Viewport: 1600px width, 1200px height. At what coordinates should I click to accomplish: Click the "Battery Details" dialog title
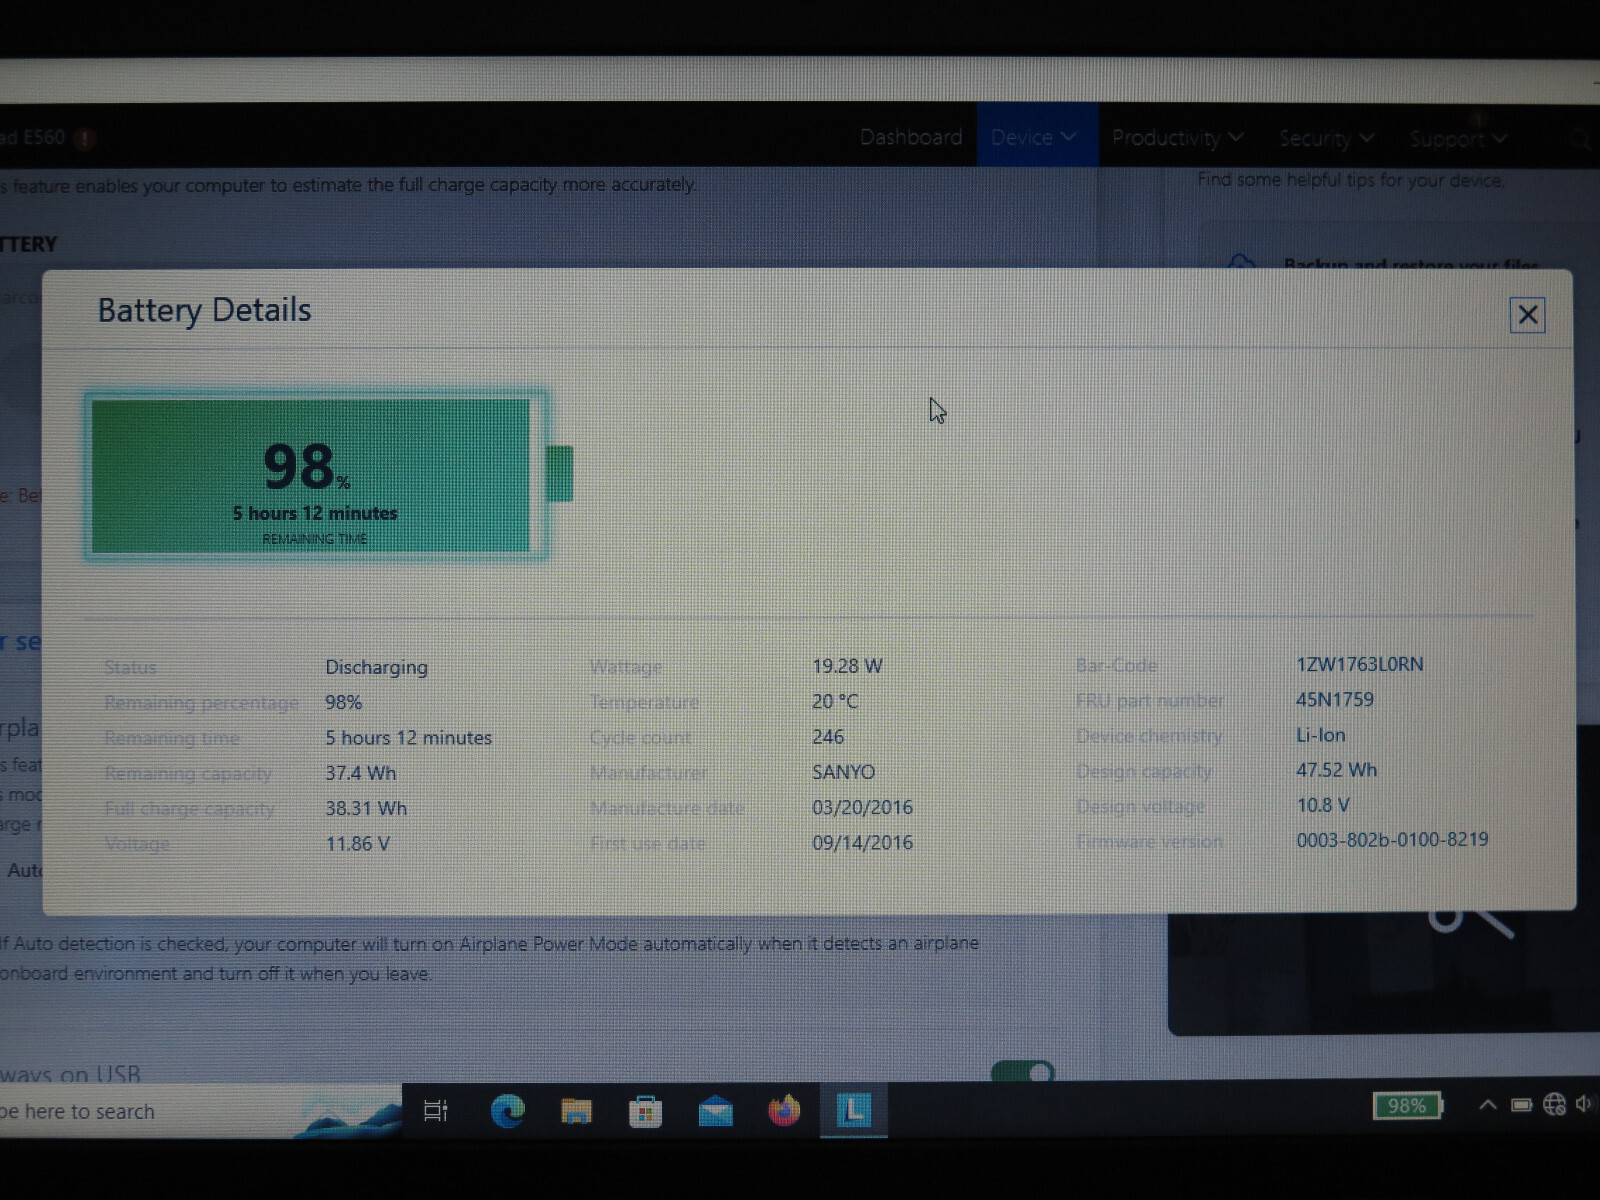pyautogui.click(x=204, y=310)
